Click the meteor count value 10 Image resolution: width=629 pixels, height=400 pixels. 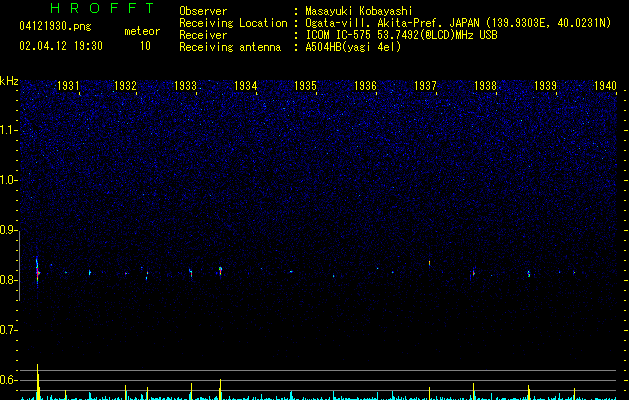(x=145, y=46)
